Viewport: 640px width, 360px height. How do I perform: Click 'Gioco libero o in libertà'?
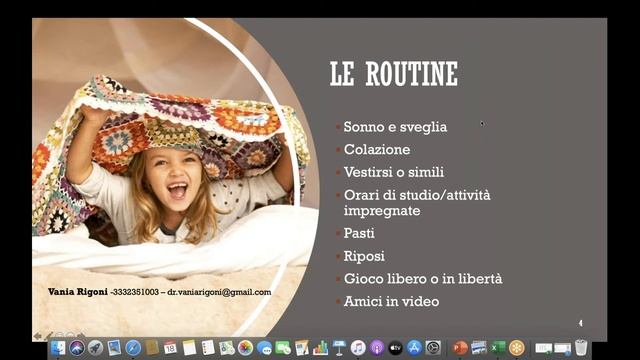[x=423, y=279]
